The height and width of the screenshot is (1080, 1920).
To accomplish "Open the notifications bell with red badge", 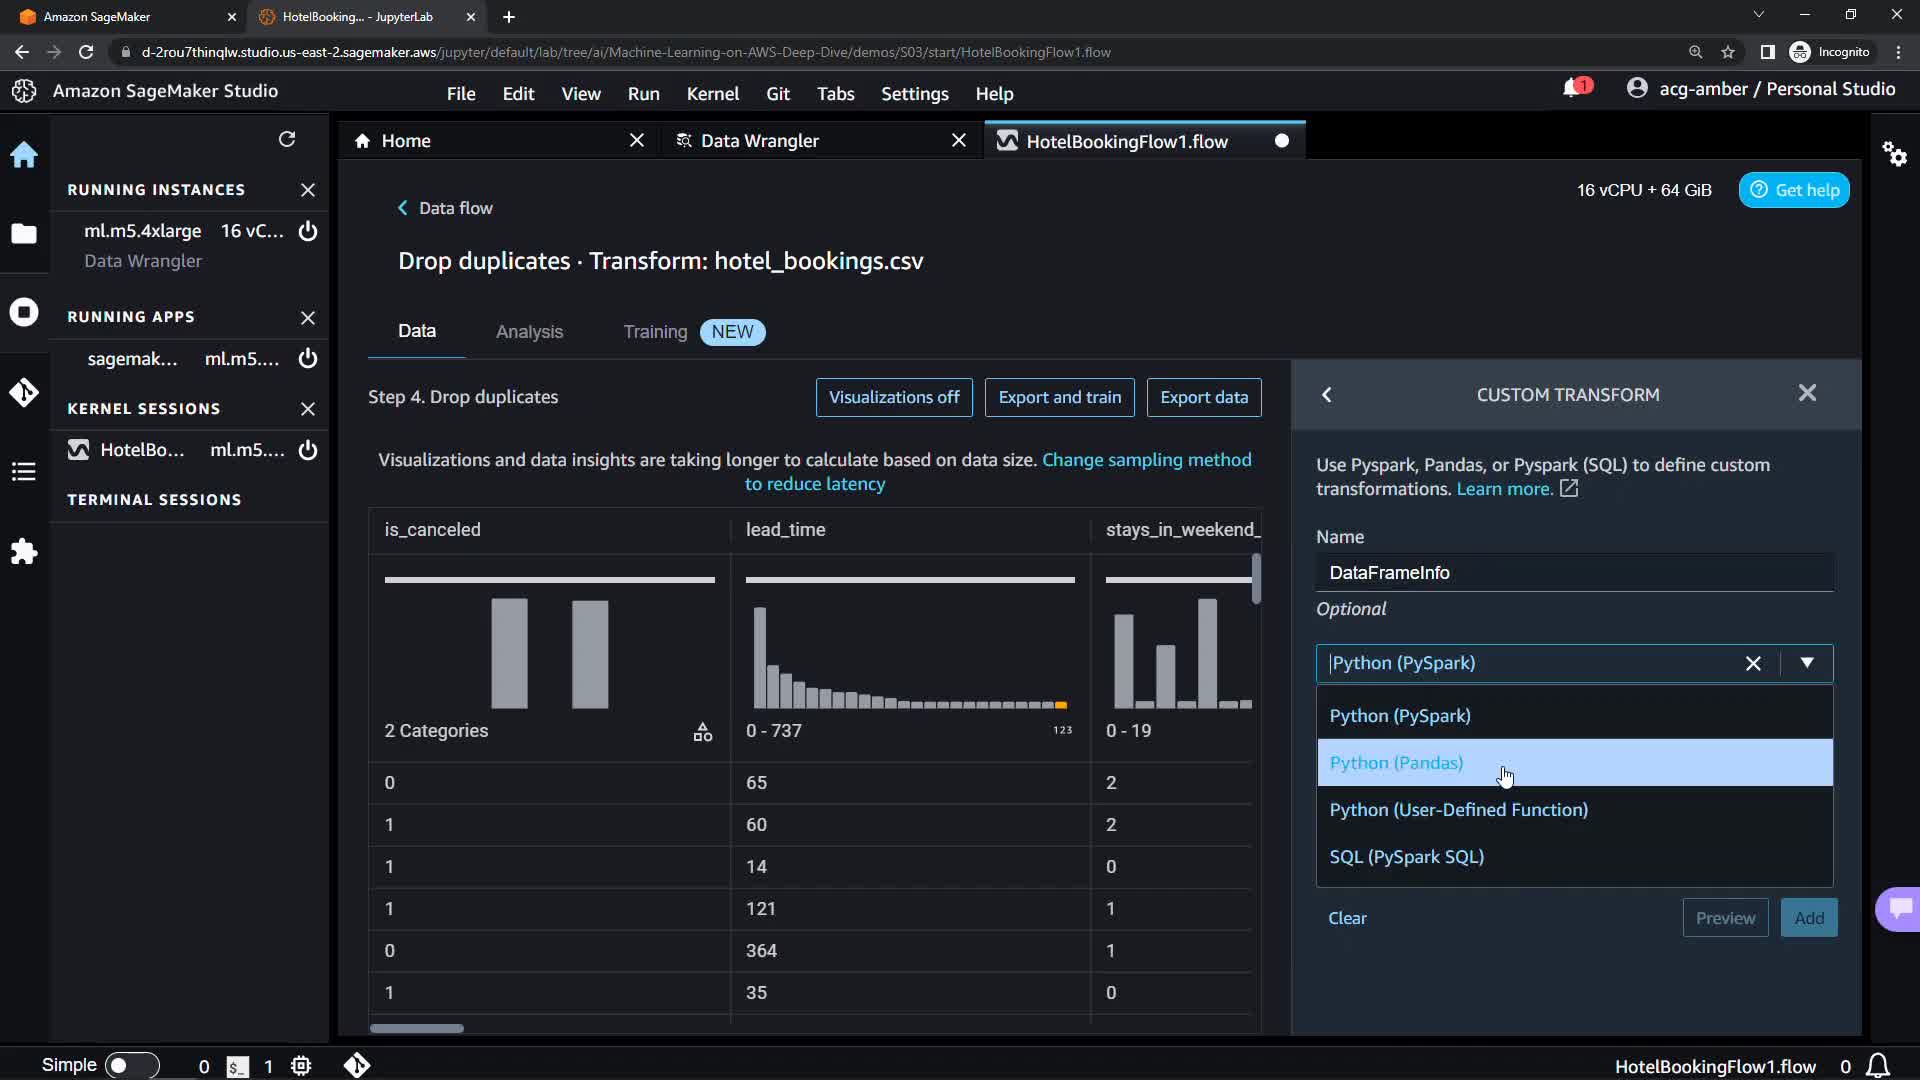I will (1573, 89).
